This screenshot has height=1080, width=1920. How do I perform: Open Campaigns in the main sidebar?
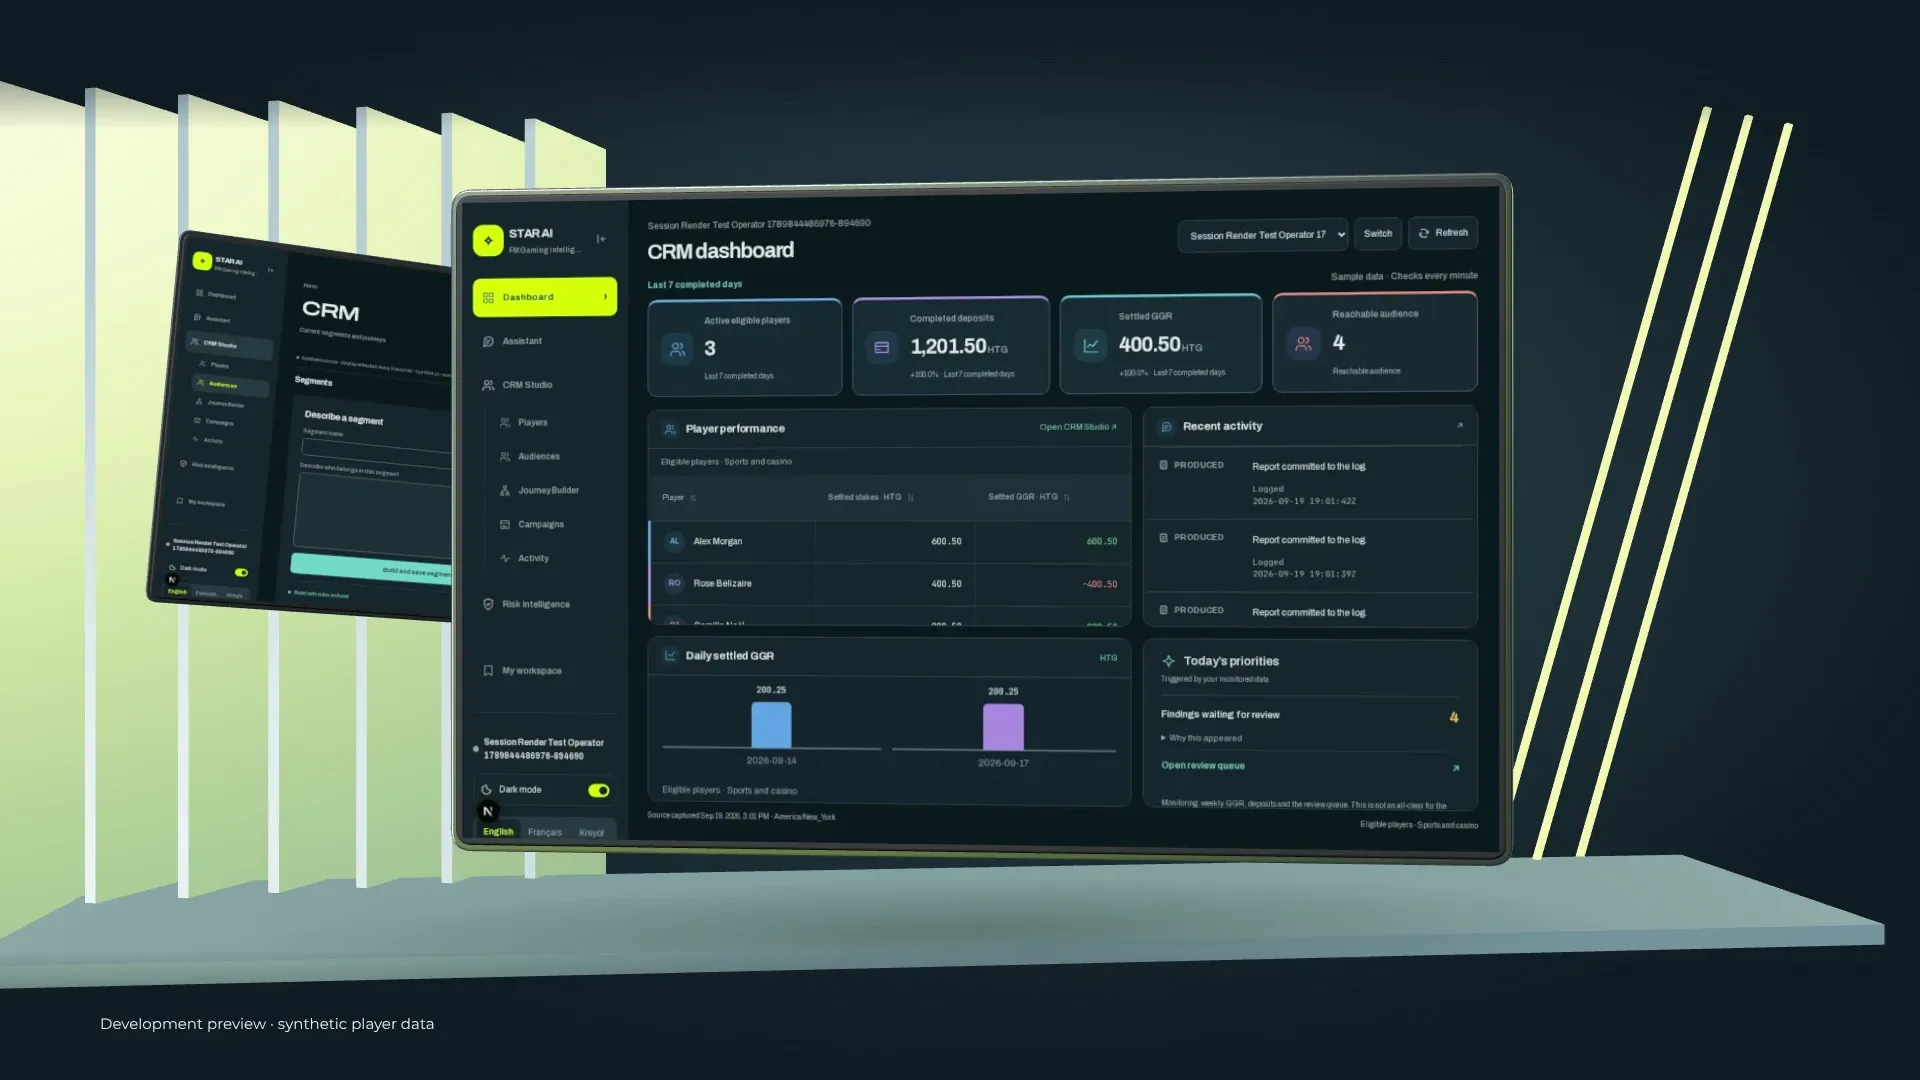tap(540, 525)
